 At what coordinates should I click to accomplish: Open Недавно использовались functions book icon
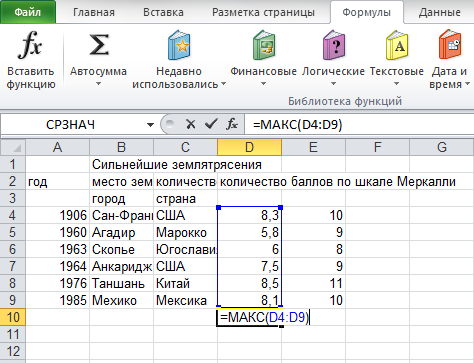(179, 45)
